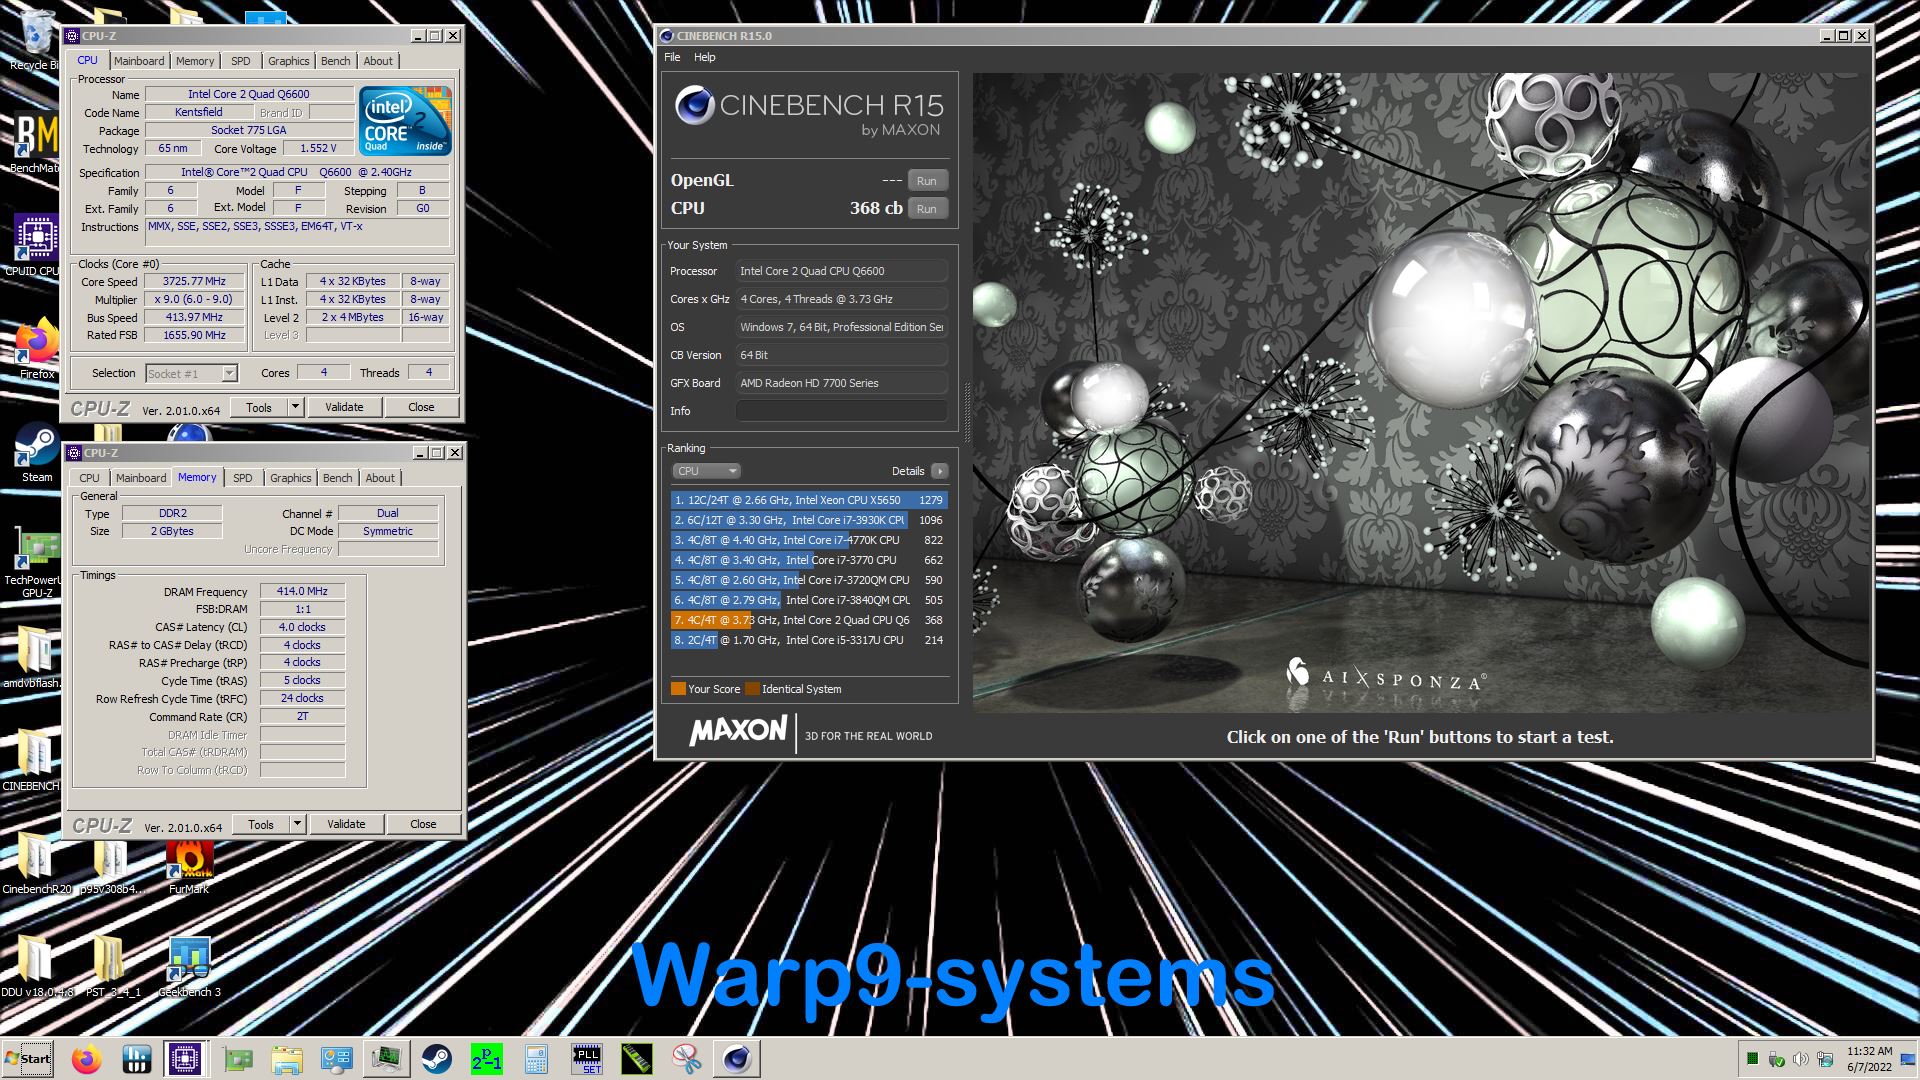The image size is (1920, 1080).
Task: Select the Core i7-3770 ranking row
Action: 809,560
